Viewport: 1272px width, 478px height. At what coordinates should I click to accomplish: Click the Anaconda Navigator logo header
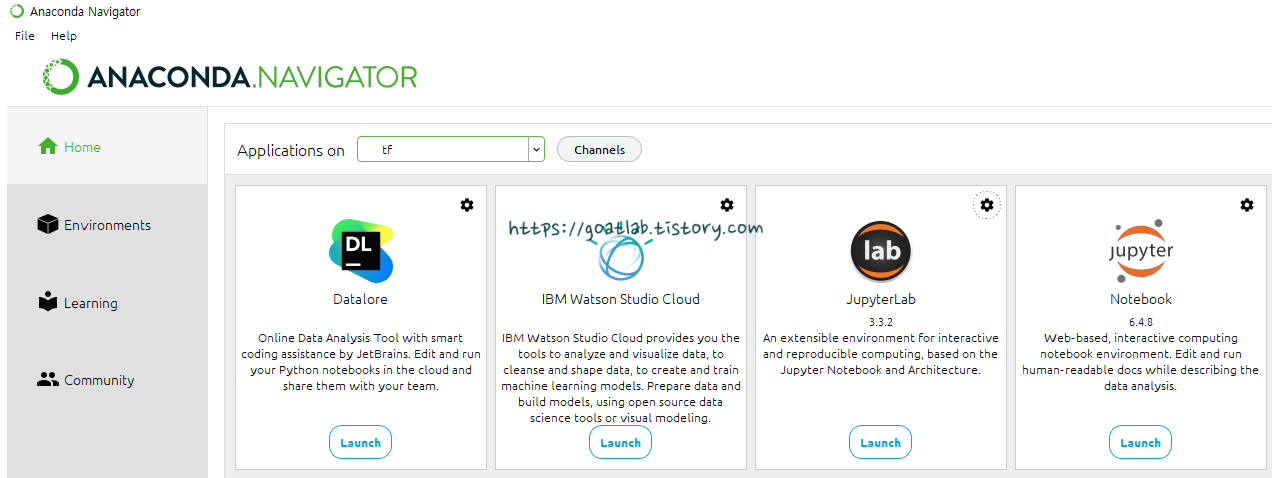coord(230,77)
